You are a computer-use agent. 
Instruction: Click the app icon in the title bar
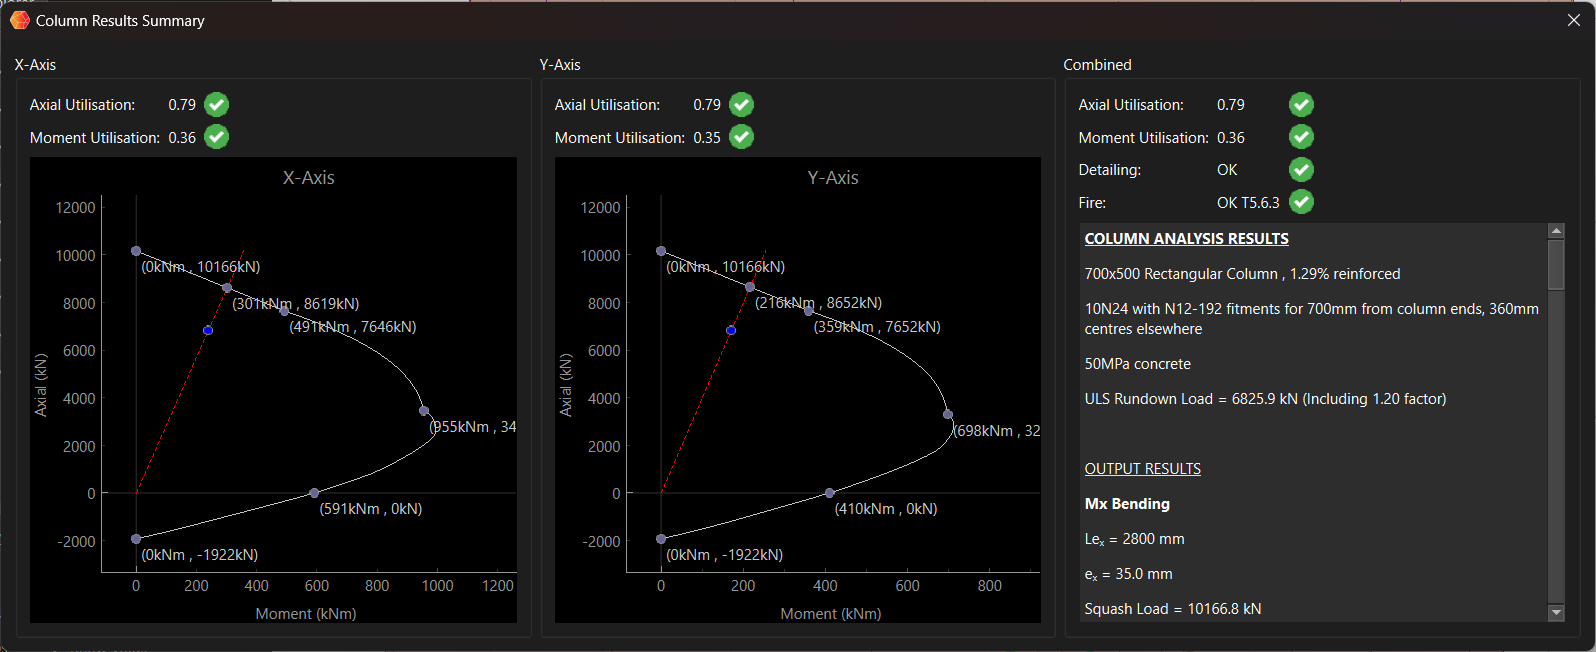point(19,20)
